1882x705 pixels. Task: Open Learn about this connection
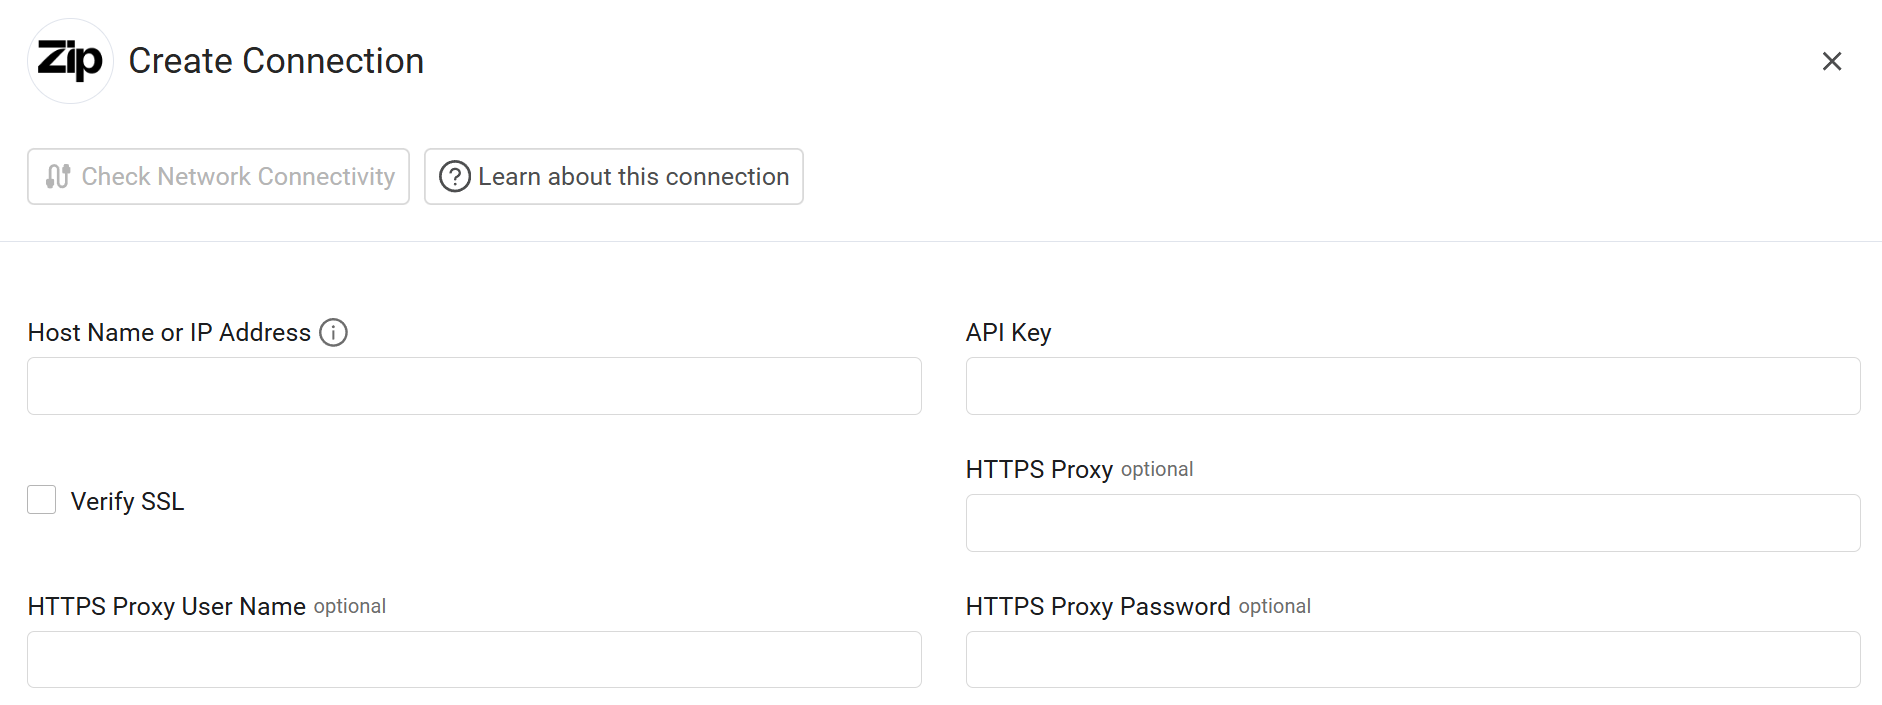[613, 176]
